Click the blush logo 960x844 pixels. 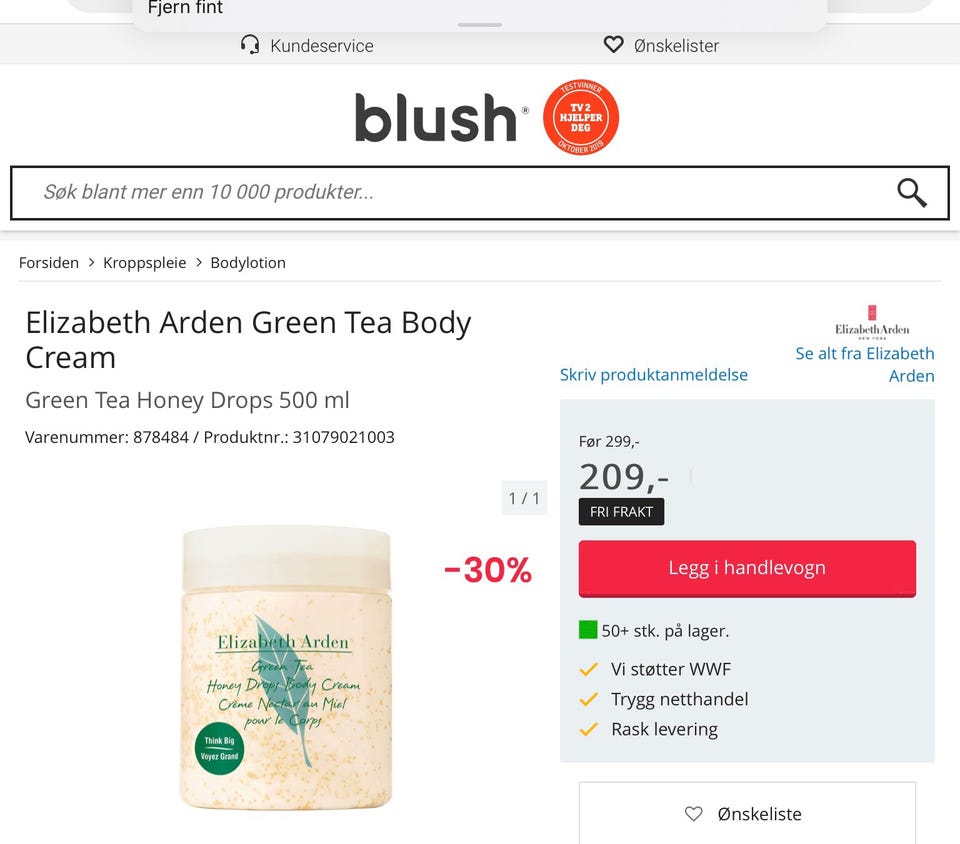441,118
